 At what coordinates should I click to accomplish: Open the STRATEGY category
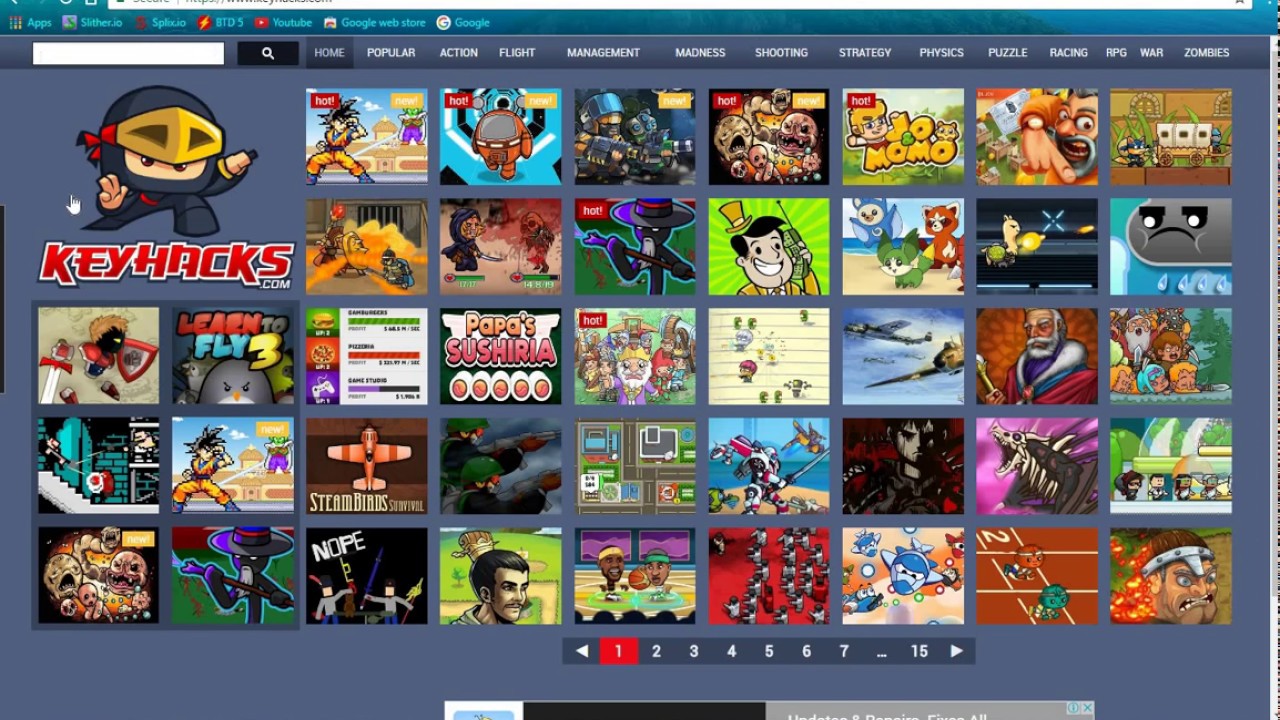[865, 53]
